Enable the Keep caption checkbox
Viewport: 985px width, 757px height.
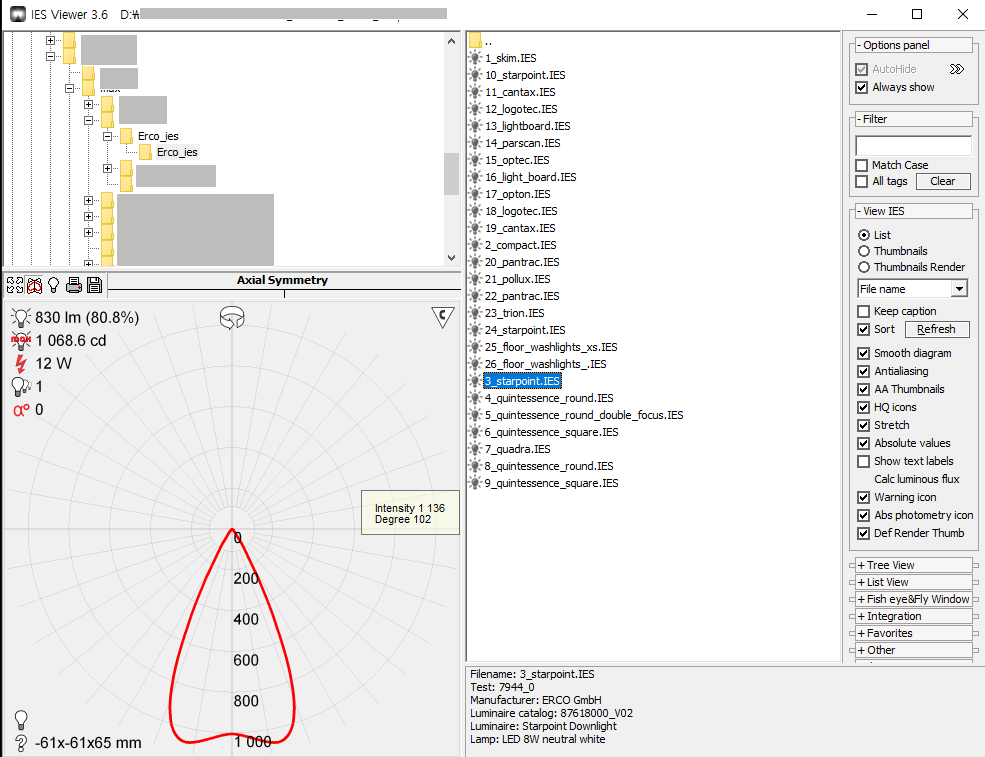[x=864, y=312]
